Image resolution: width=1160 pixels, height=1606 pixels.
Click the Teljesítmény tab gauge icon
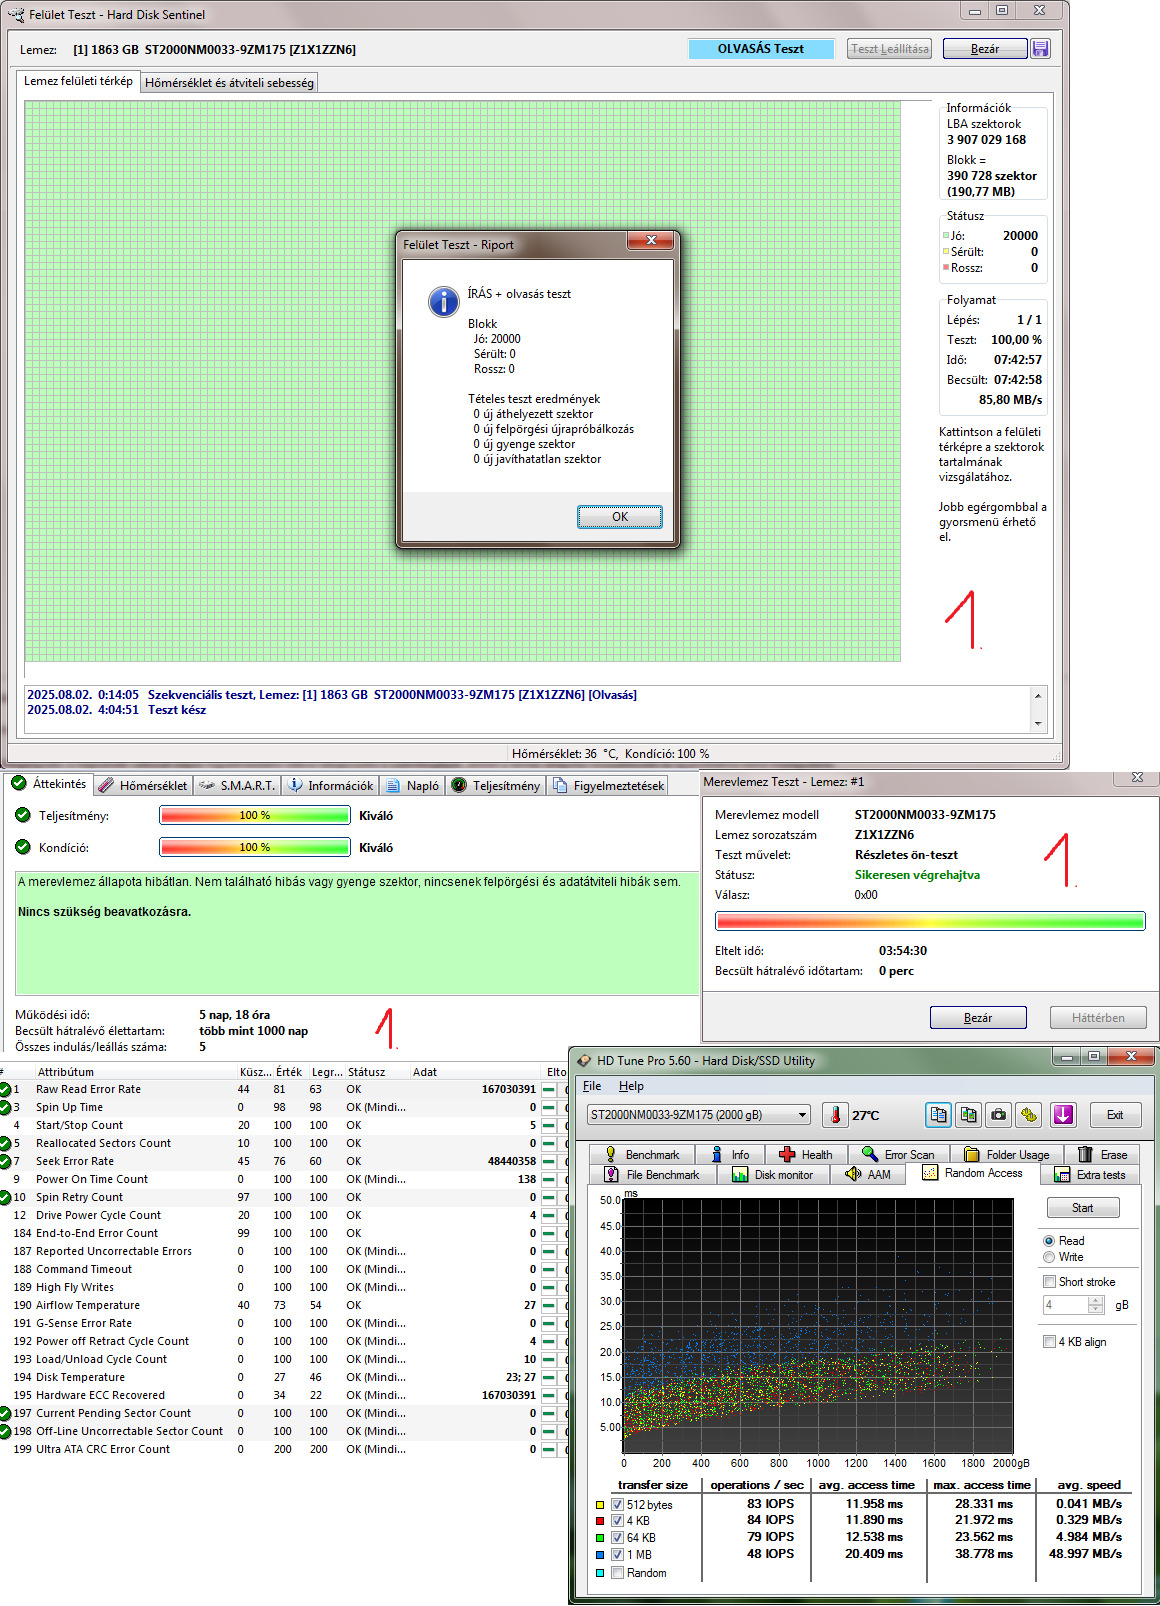(459, 786)
